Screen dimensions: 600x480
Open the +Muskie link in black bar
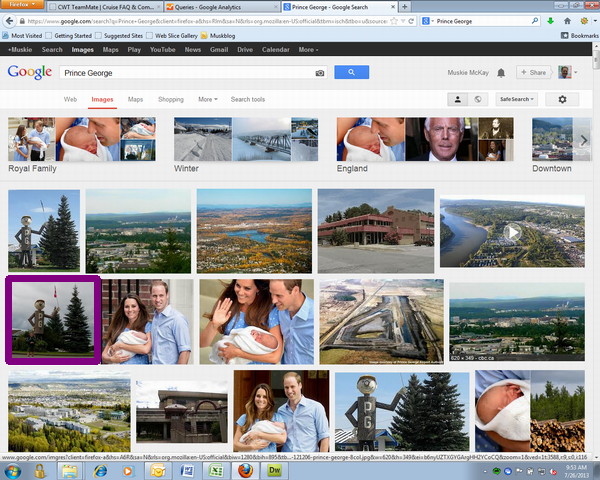pos(20,49)
